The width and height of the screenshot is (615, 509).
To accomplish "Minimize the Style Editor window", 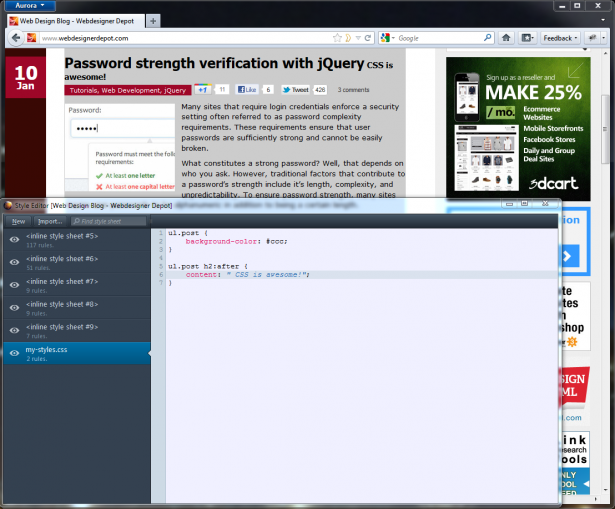I will 509,204.
